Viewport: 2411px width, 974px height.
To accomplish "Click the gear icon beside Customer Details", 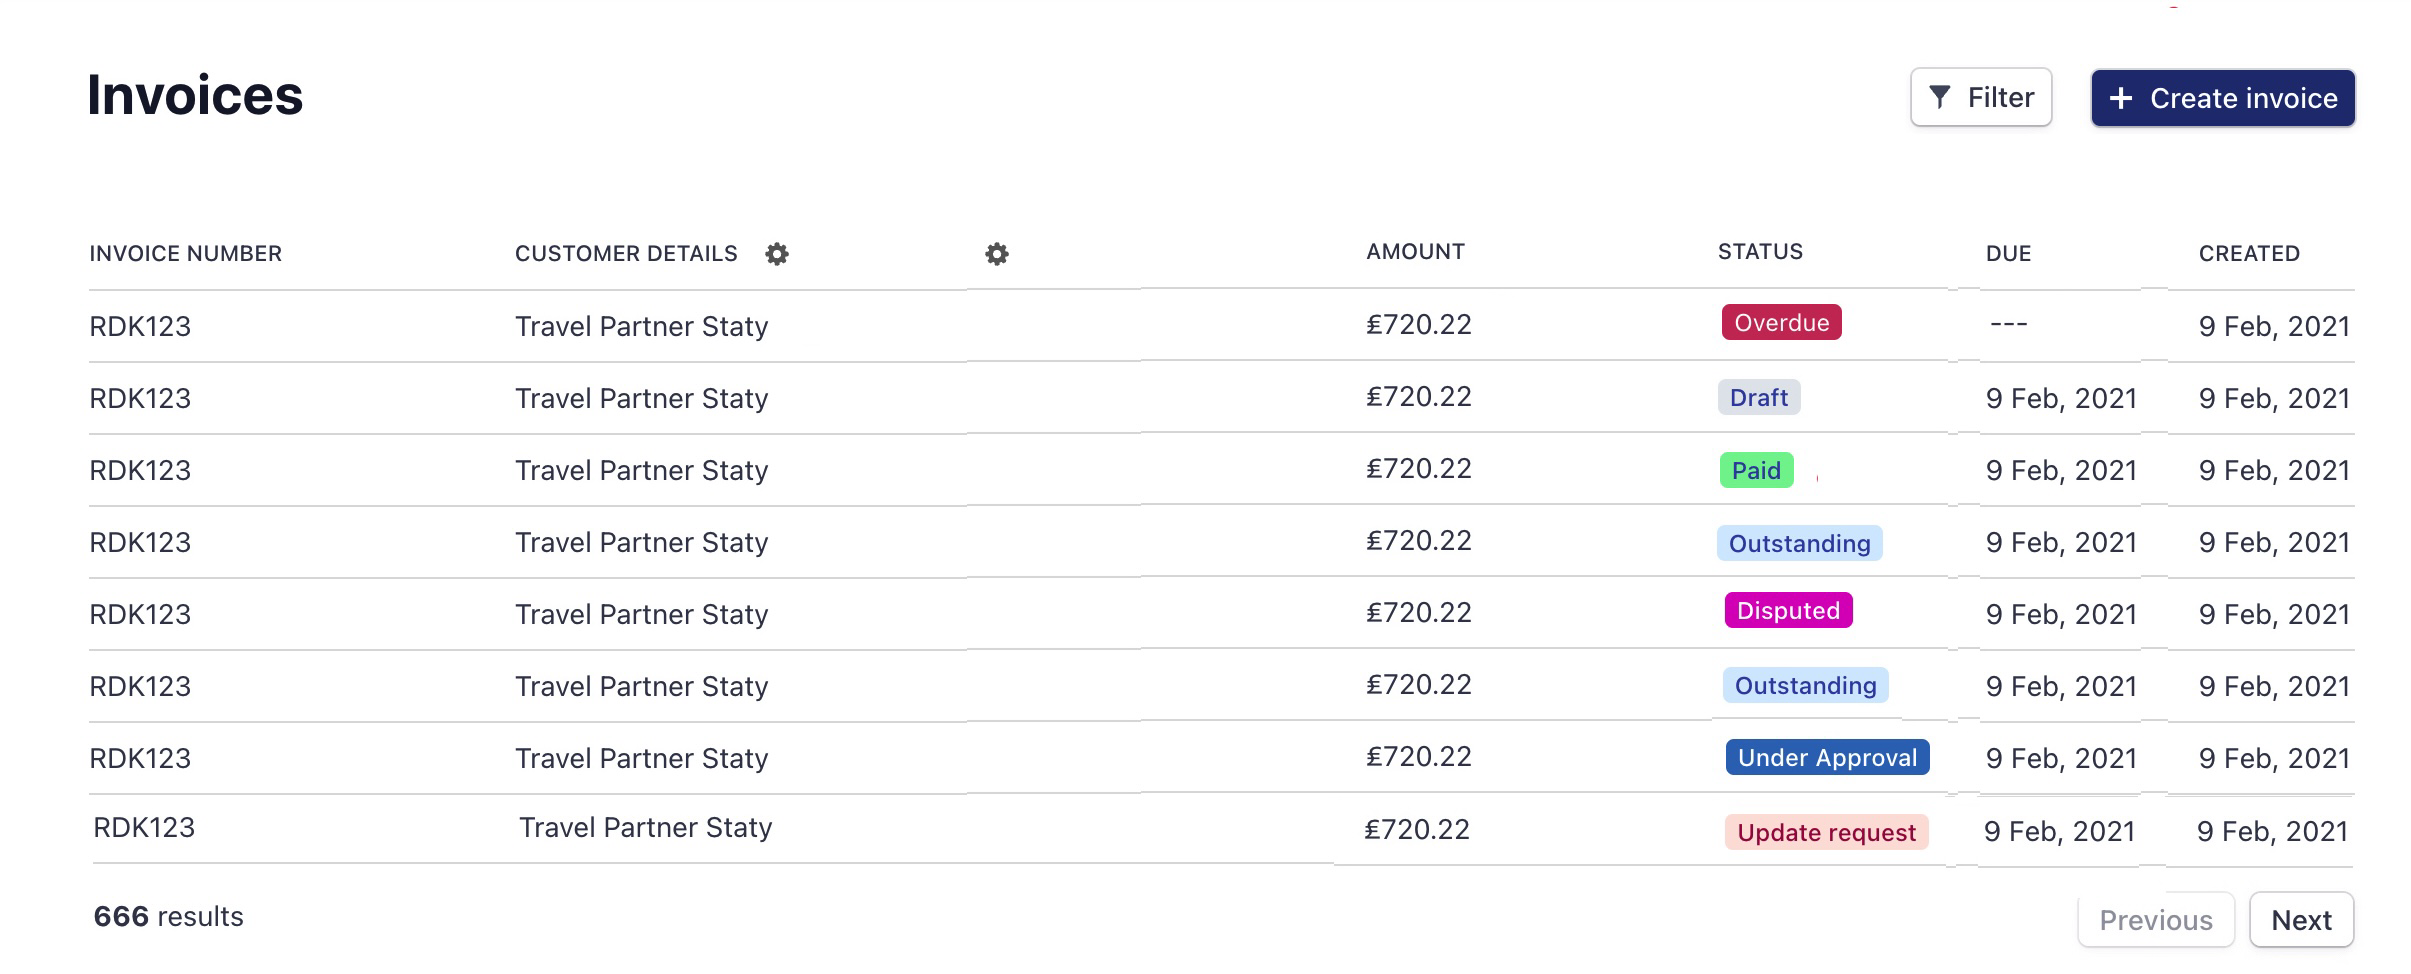I will coord(777,254).
